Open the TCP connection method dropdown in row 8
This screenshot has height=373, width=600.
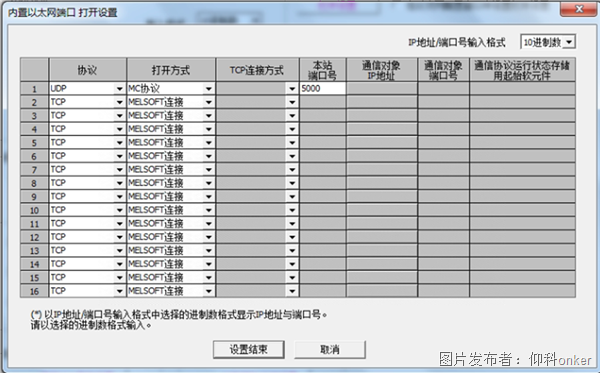pos(292,183)
